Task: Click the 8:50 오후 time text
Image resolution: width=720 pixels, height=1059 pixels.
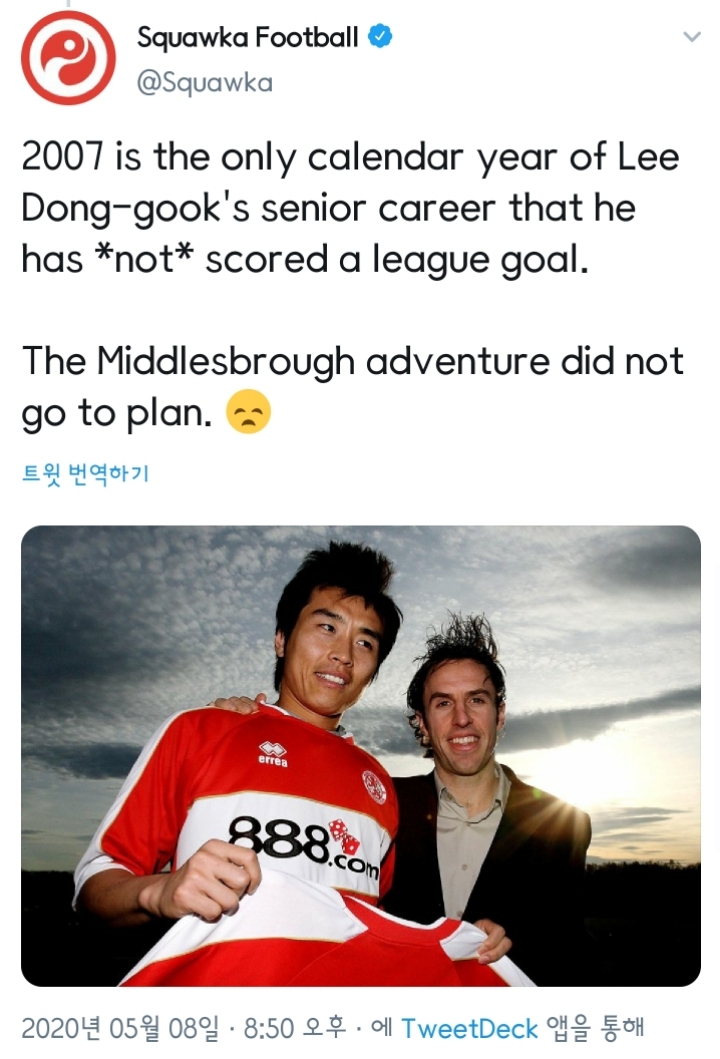Action: click(x=294, y=1029)
